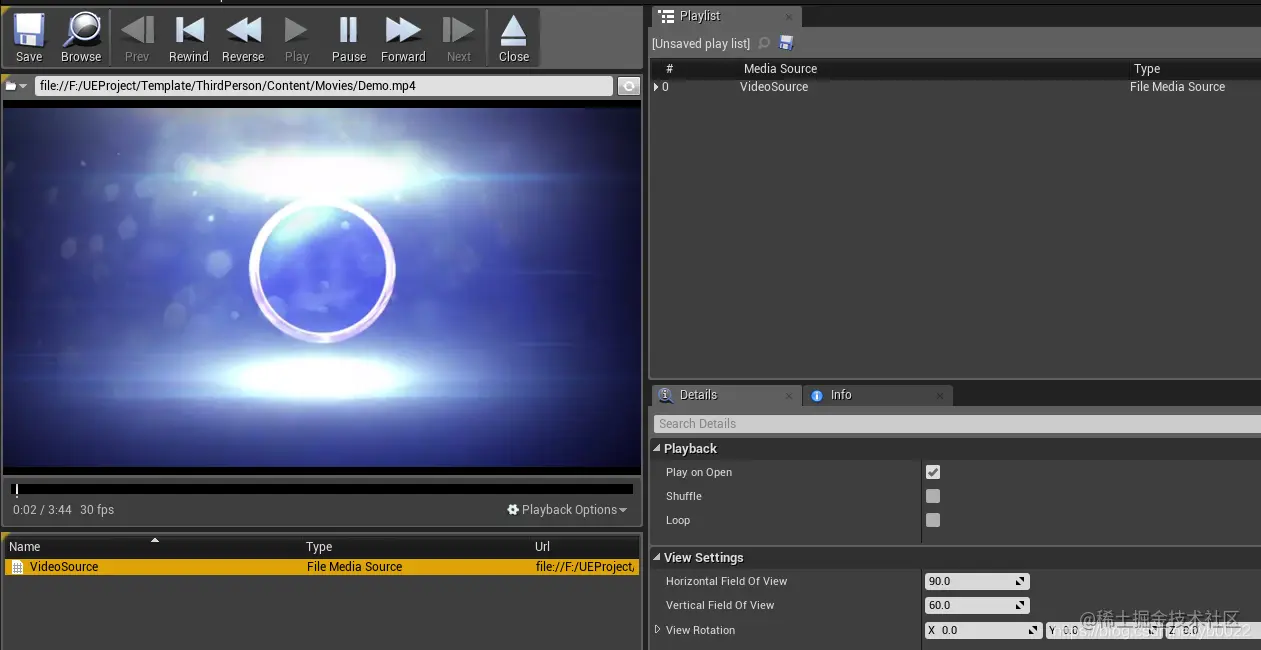Click the blue info icon on the Info tab
Image resolution: width=1261 pixels, height=650 pixels.
817,395
